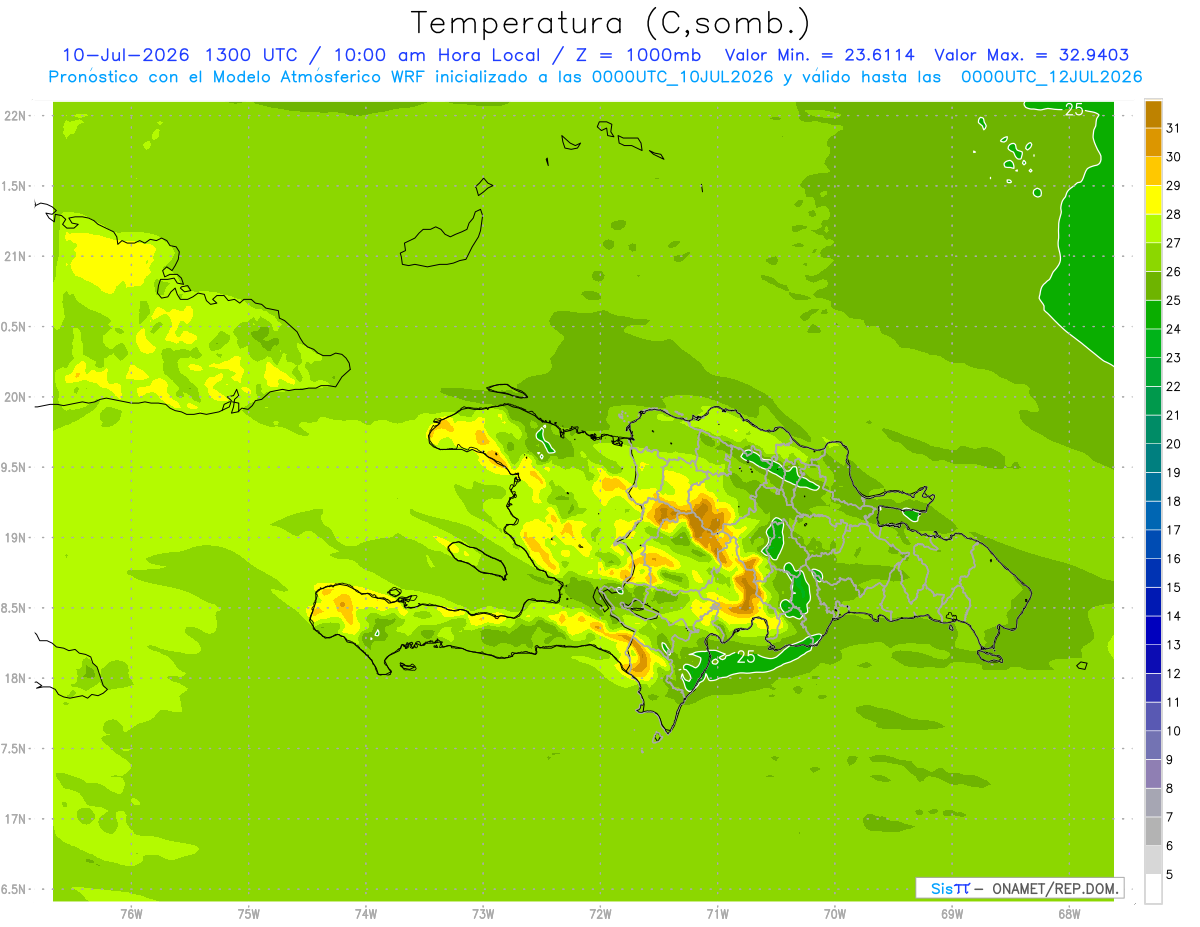This screenshot has width=1200, height=927.
Task: Click the "75W" longitude label
Action: 249,913
